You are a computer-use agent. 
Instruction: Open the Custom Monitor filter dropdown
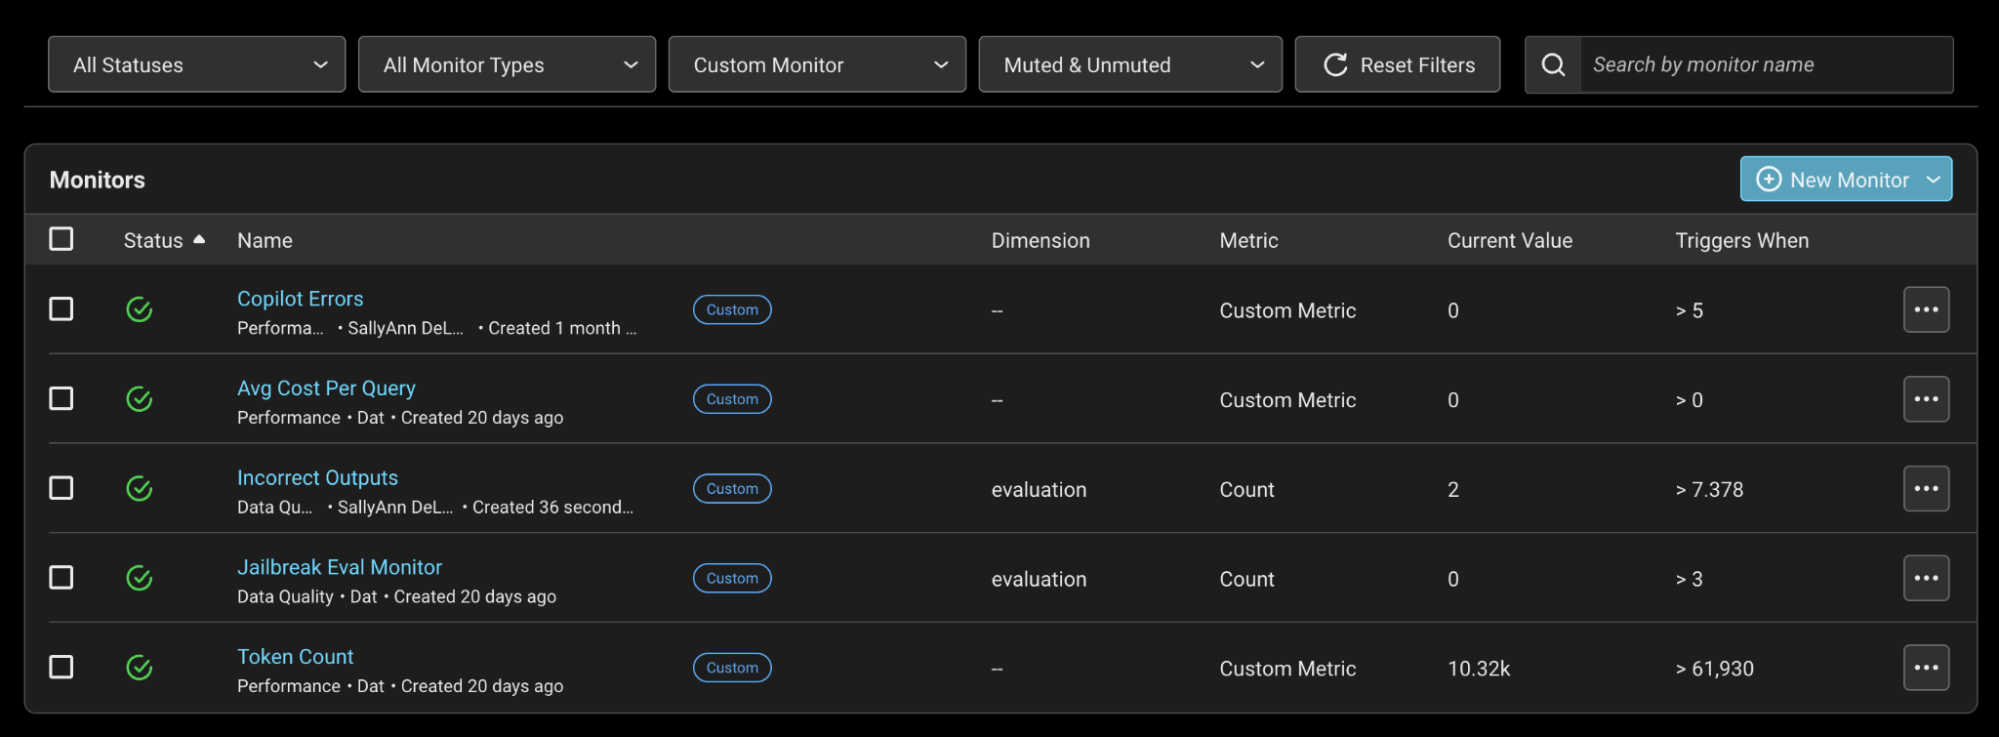click(817, 65)
